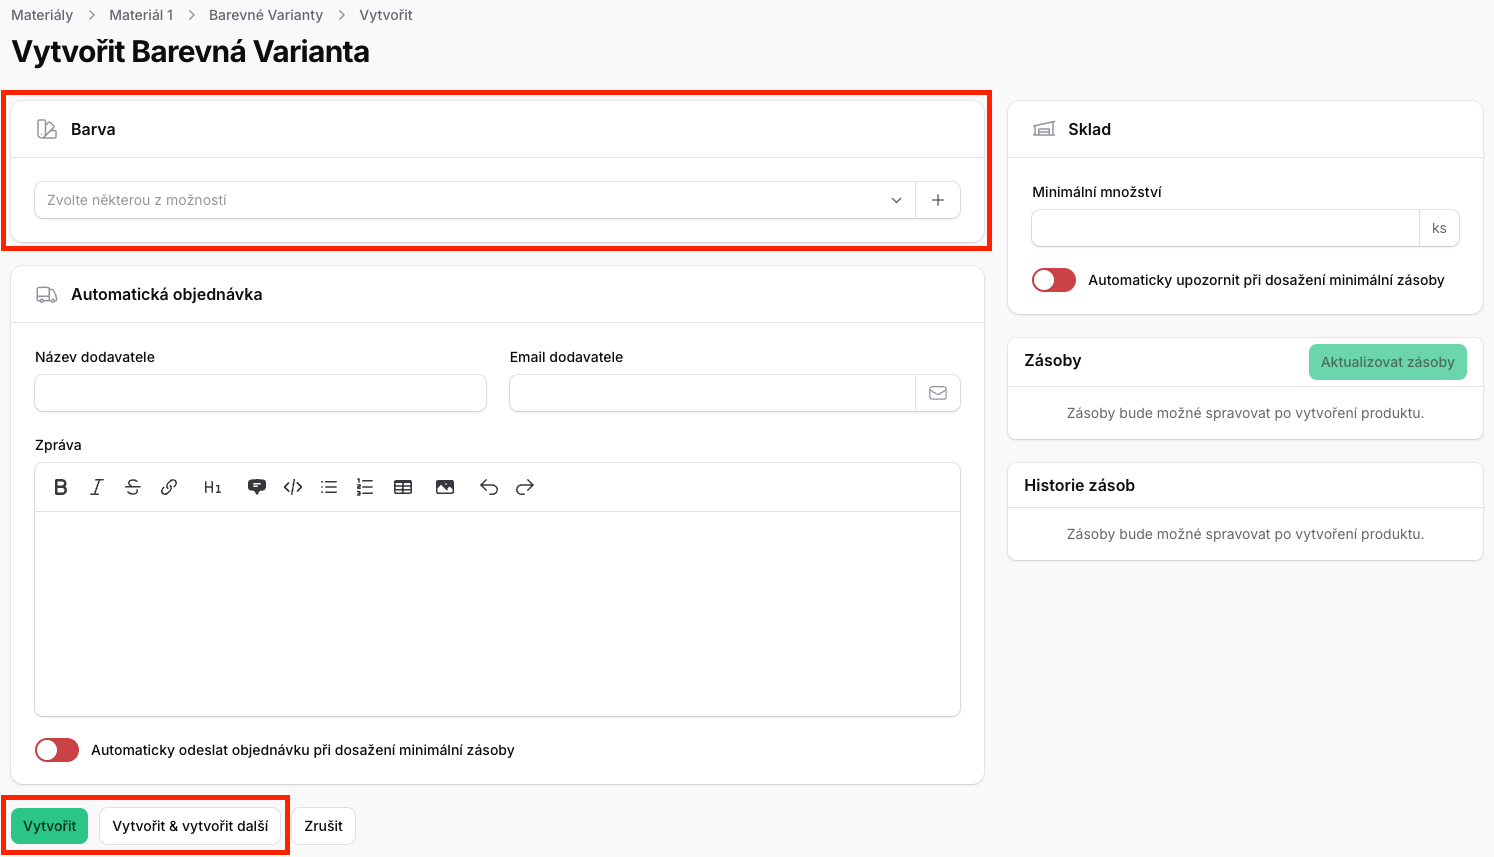Screen dimensions: 1494x857
Task: Apply H1 heading style
Action: coord(212,487)
